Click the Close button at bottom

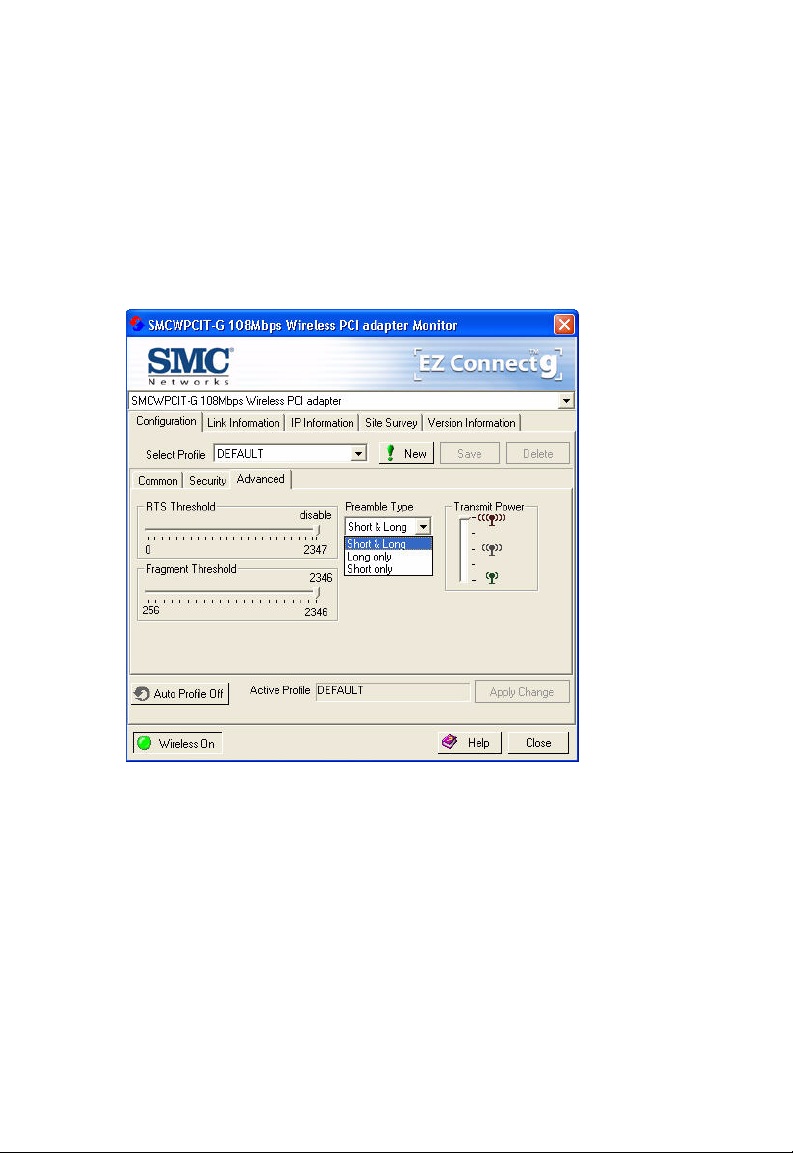coord(538,743)
